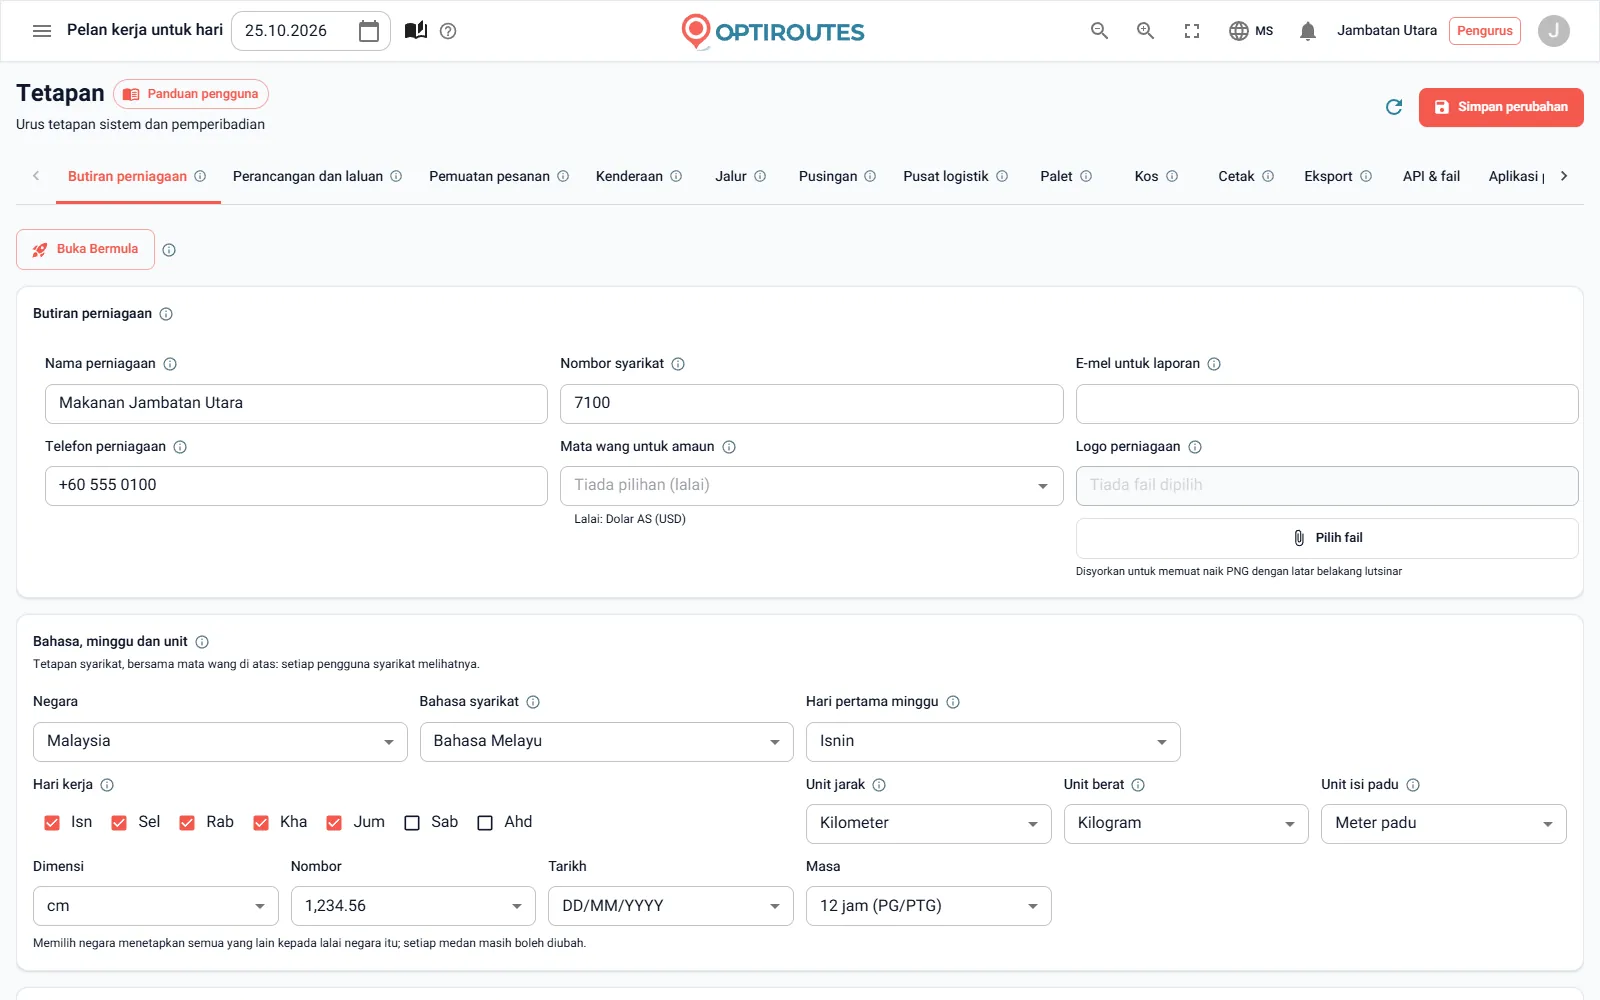Image resolution: width=1600 pixels, height=1000 pixels.
Task: Focus the Telefon perniagaan field
Action: tap(296, 486)
